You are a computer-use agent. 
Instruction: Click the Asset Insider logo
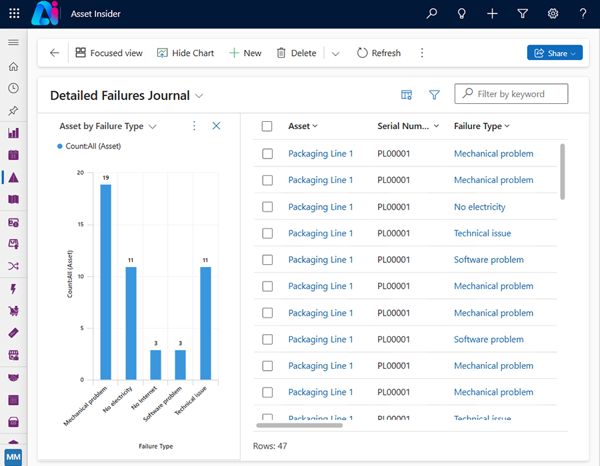(x=46, y=13)
